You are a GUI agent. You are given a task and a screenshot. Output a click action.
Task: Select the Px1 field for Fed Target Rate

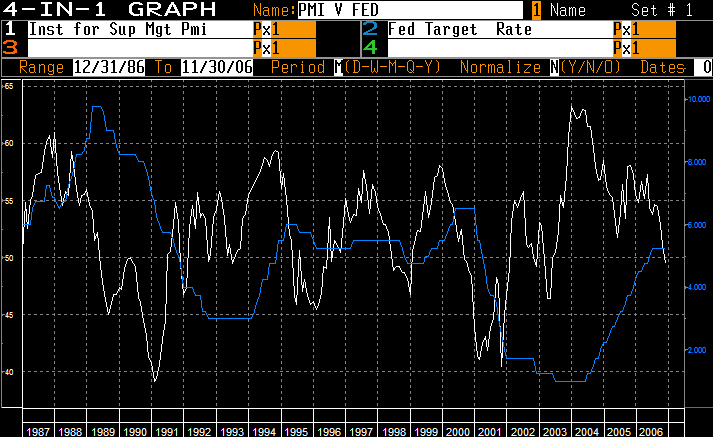point(644,30)
